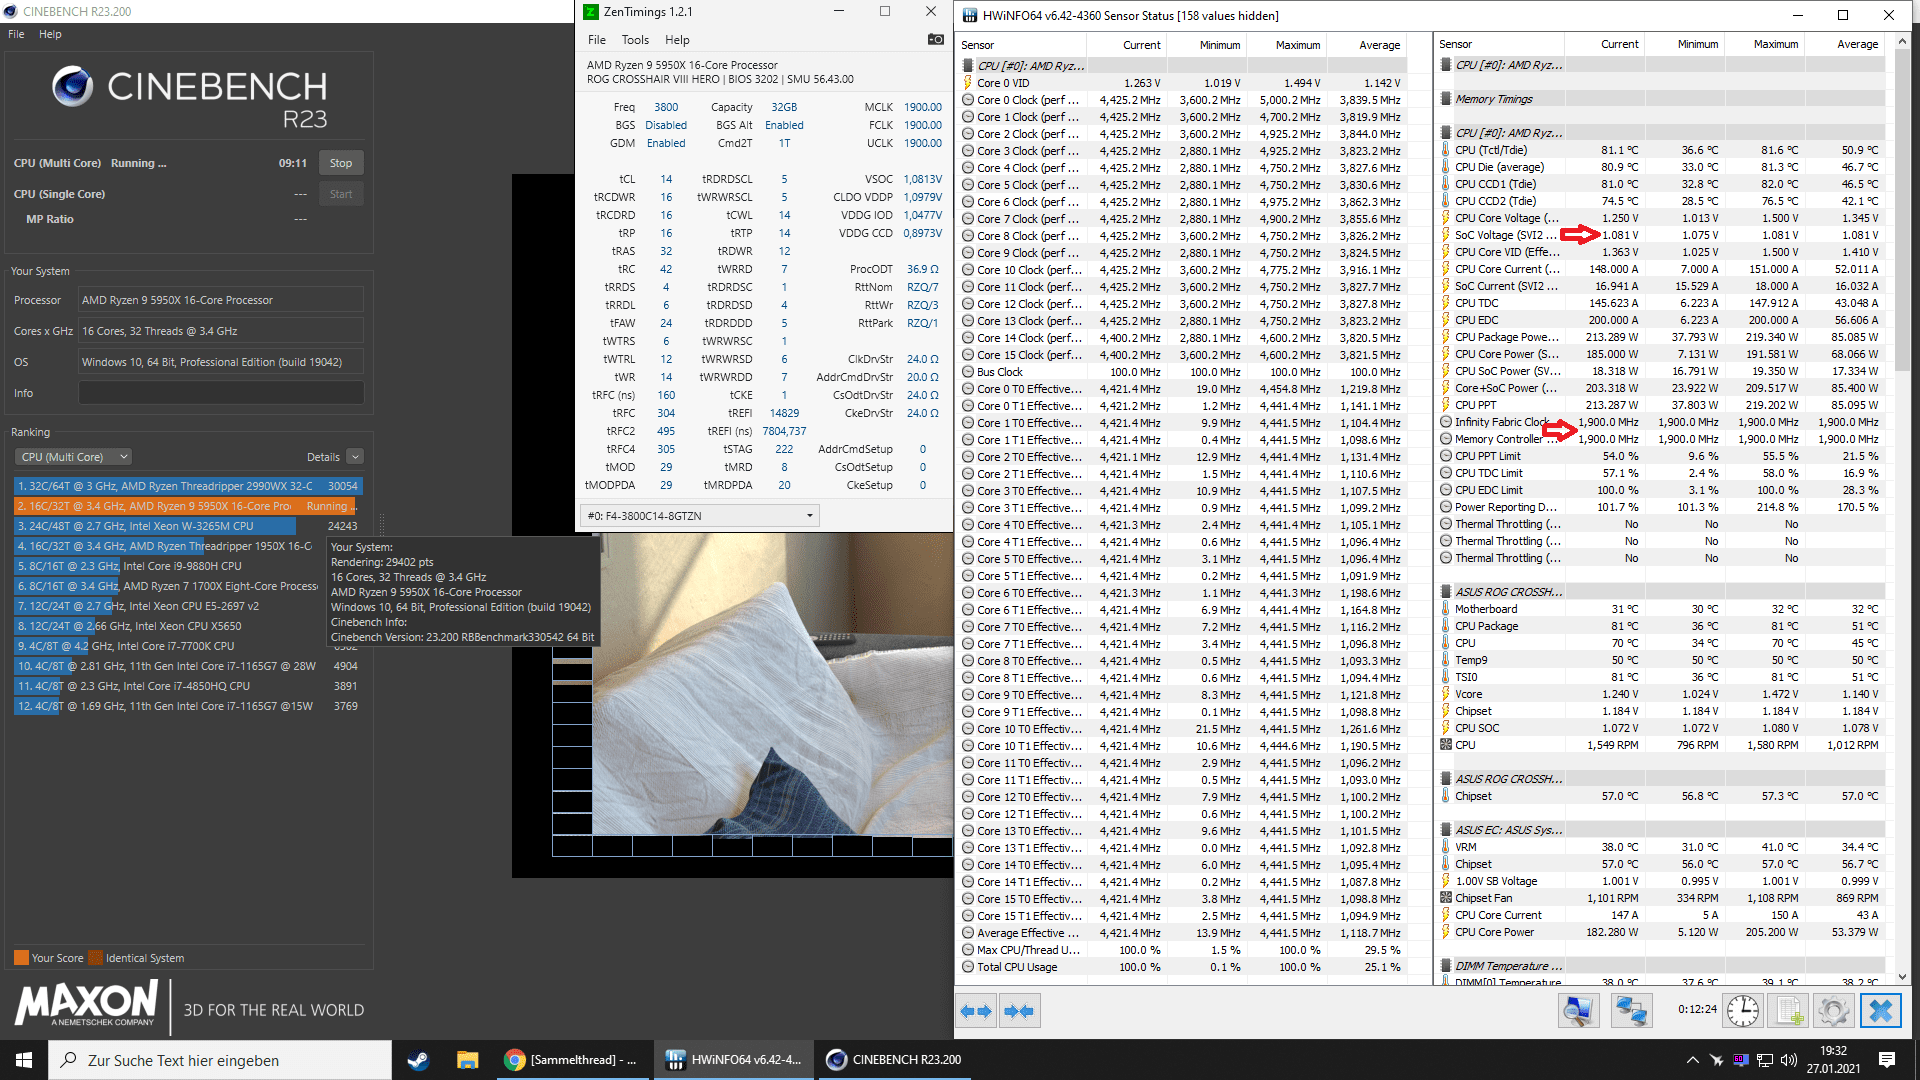Open File Explorer from the taskbar
Image resolution: width=1920 pixels, height=1080 pixels.
tap(467, 1060)
